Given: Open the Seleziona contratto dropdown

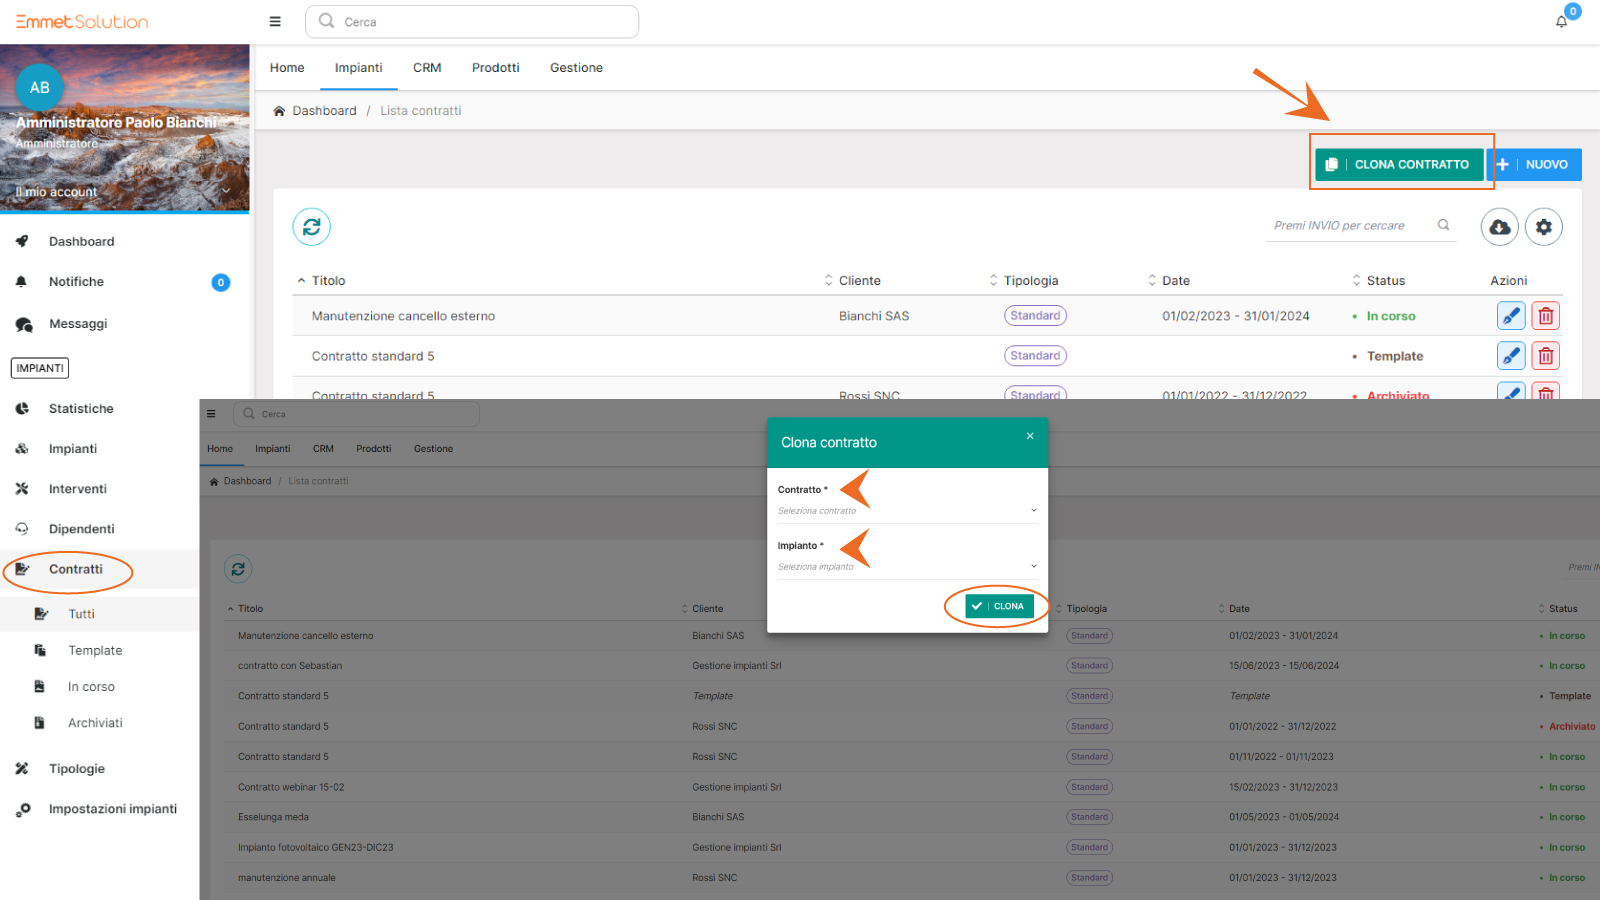Looking at the screenshot, I should (906, 511).
